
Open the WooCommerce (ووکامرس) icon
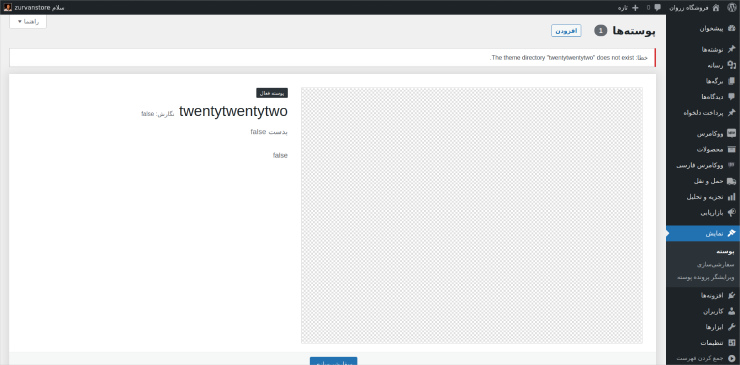[732, 134]
